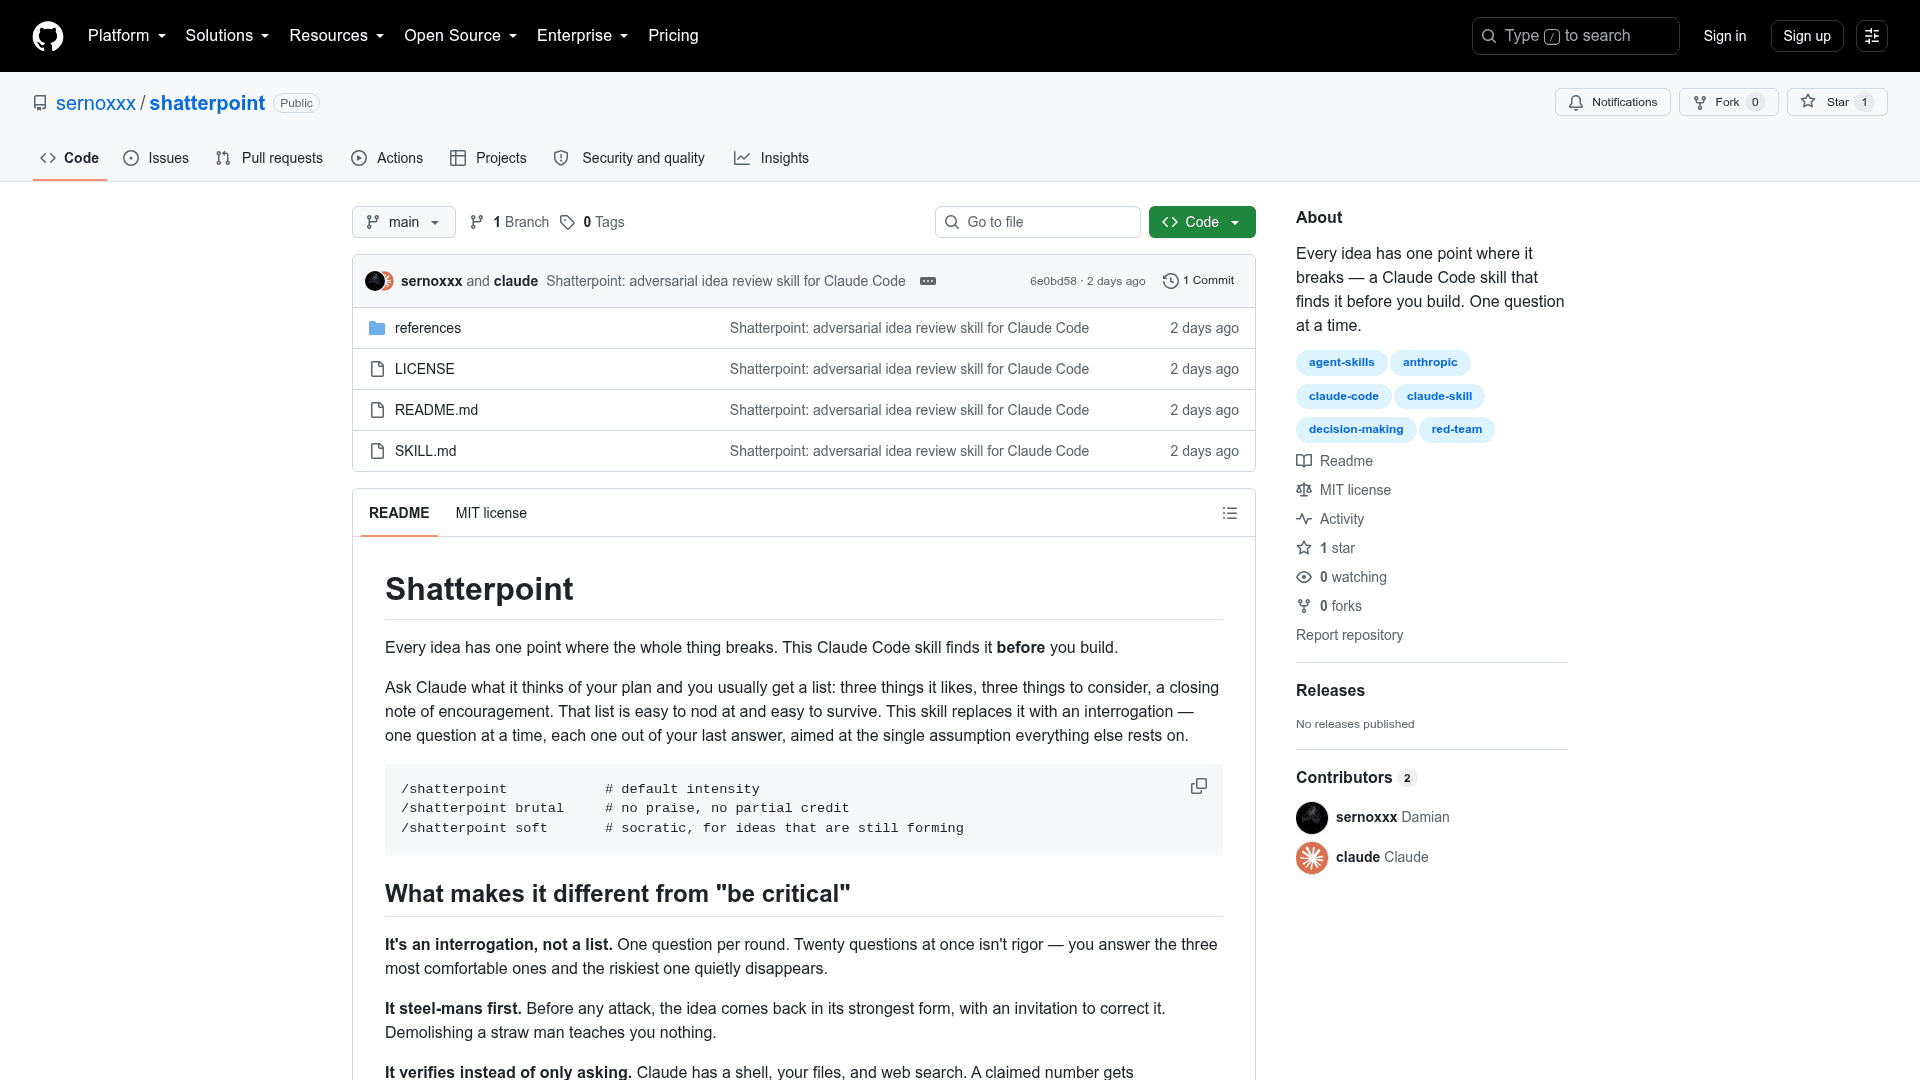Expand the commit message ellipsis
The image size is (1920, 1080).
pyautogui.click(x=928, y=281)
